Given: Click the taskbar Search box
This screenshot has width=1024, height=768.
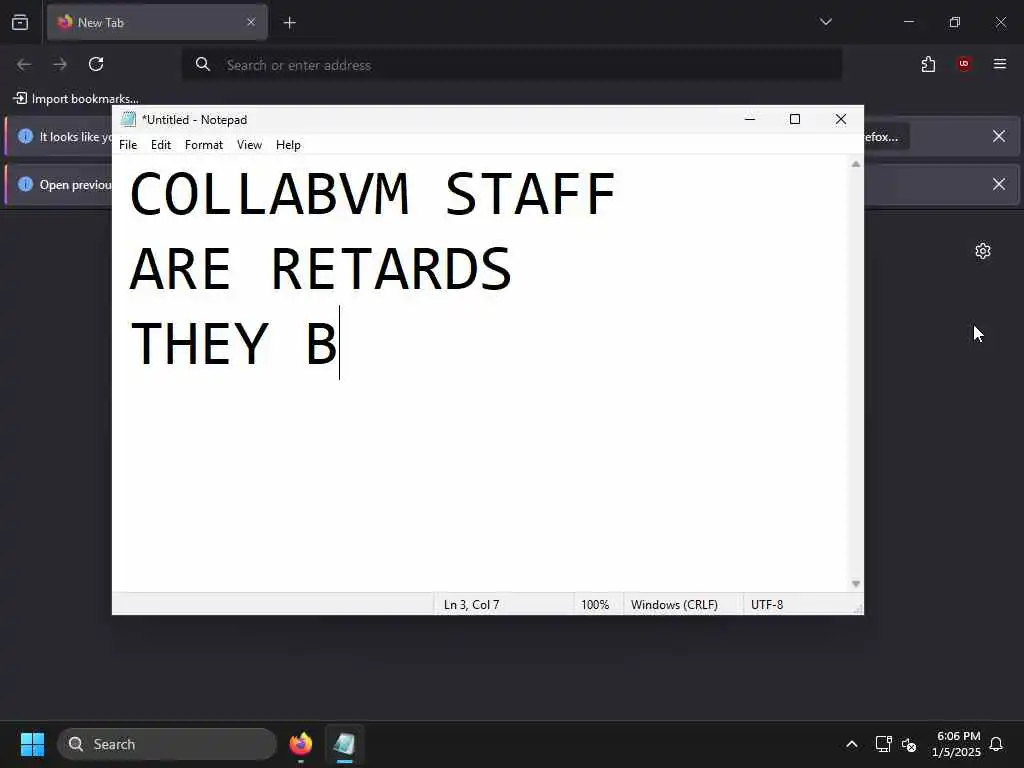Looking at the screenshot, I should pos(167,744).
